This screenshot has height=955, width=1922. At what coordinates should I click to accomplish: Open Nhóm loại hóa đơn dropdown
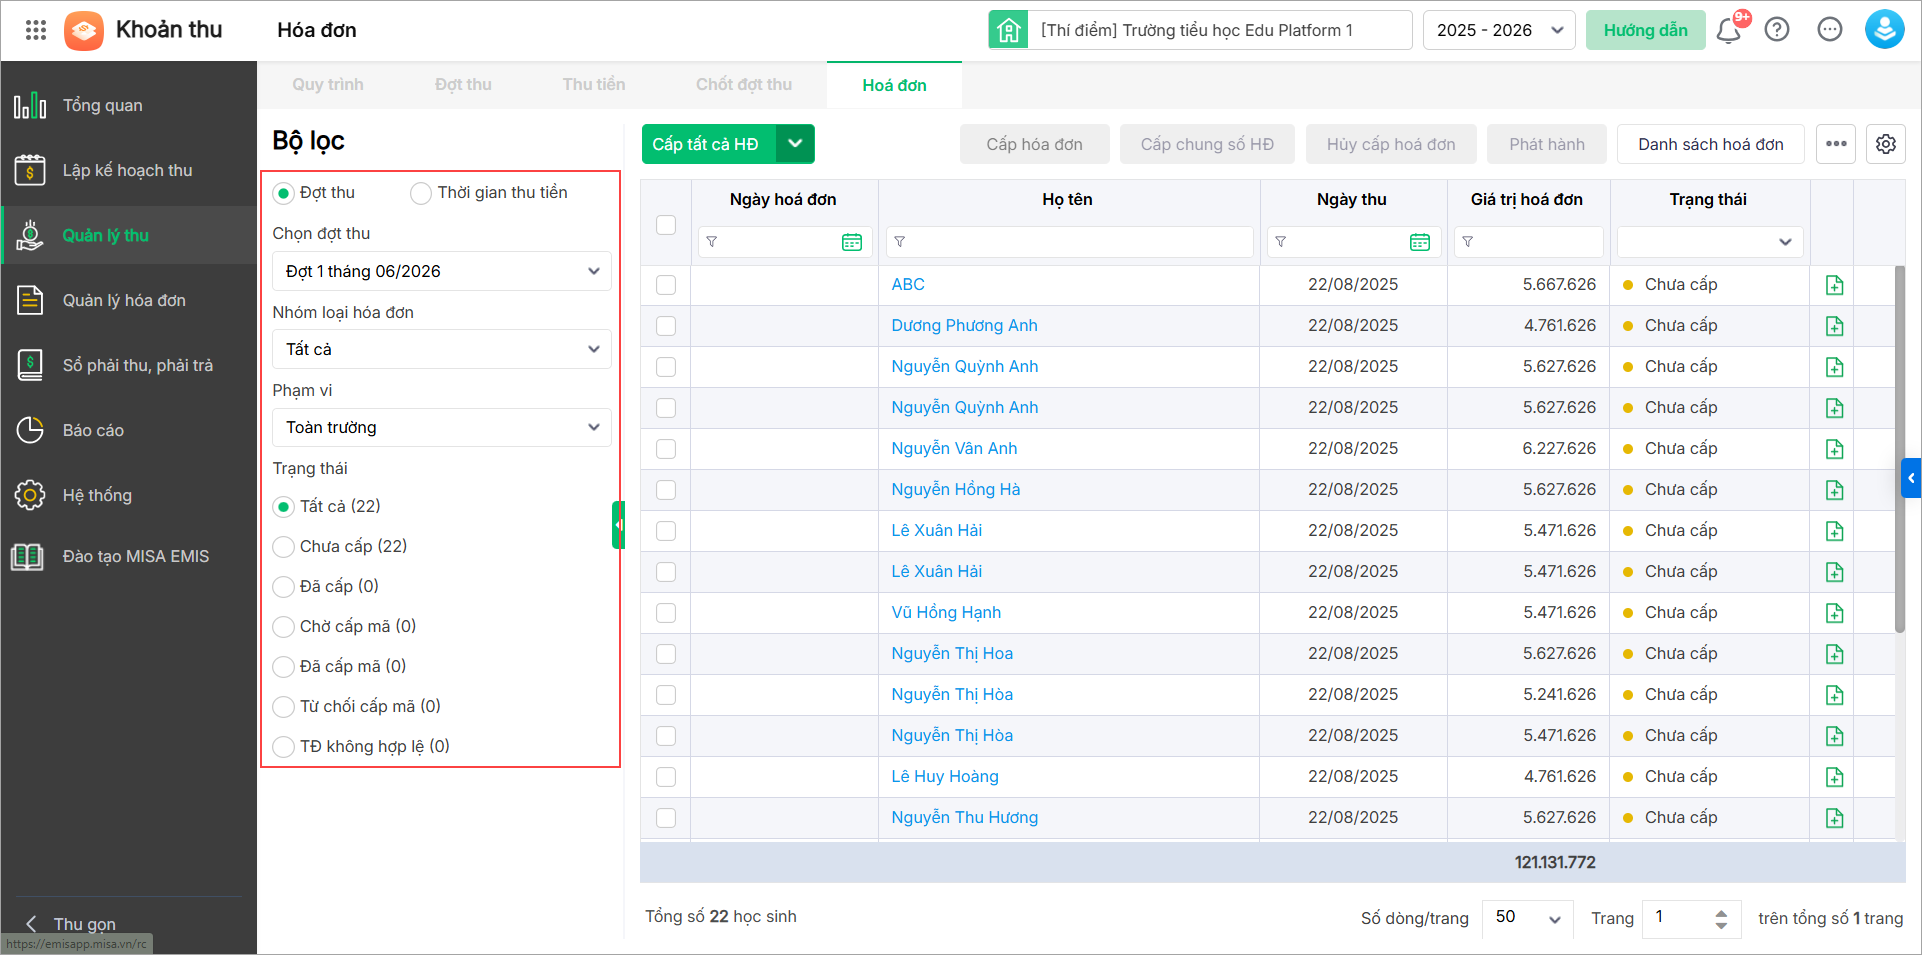(x=442, y=349)
